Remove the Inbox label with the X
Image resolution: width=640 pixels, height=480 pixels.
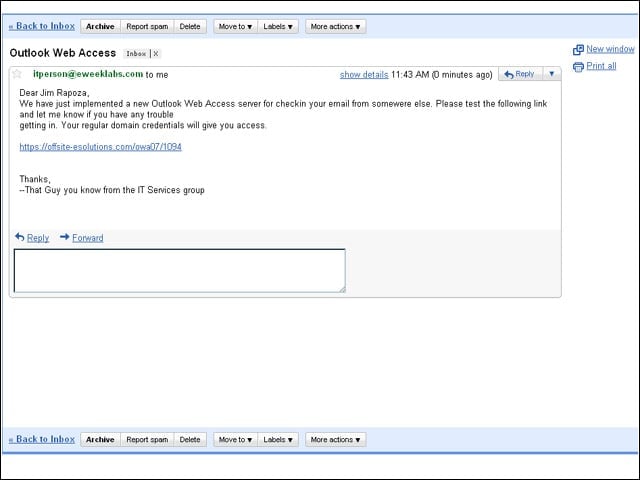156,53
